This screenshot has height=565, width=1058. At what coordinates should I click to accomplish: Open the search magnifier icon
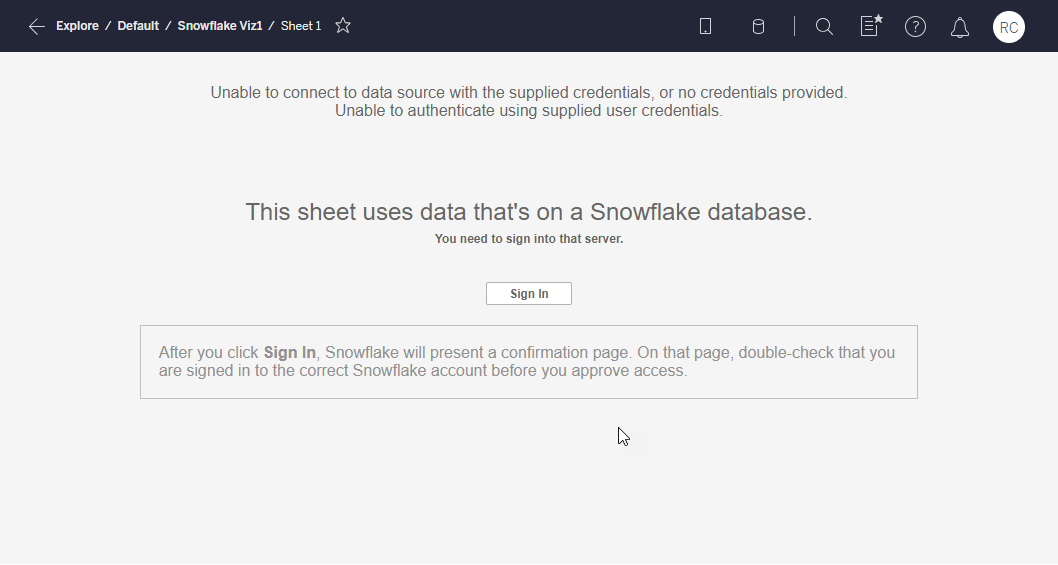coord(824,26)
